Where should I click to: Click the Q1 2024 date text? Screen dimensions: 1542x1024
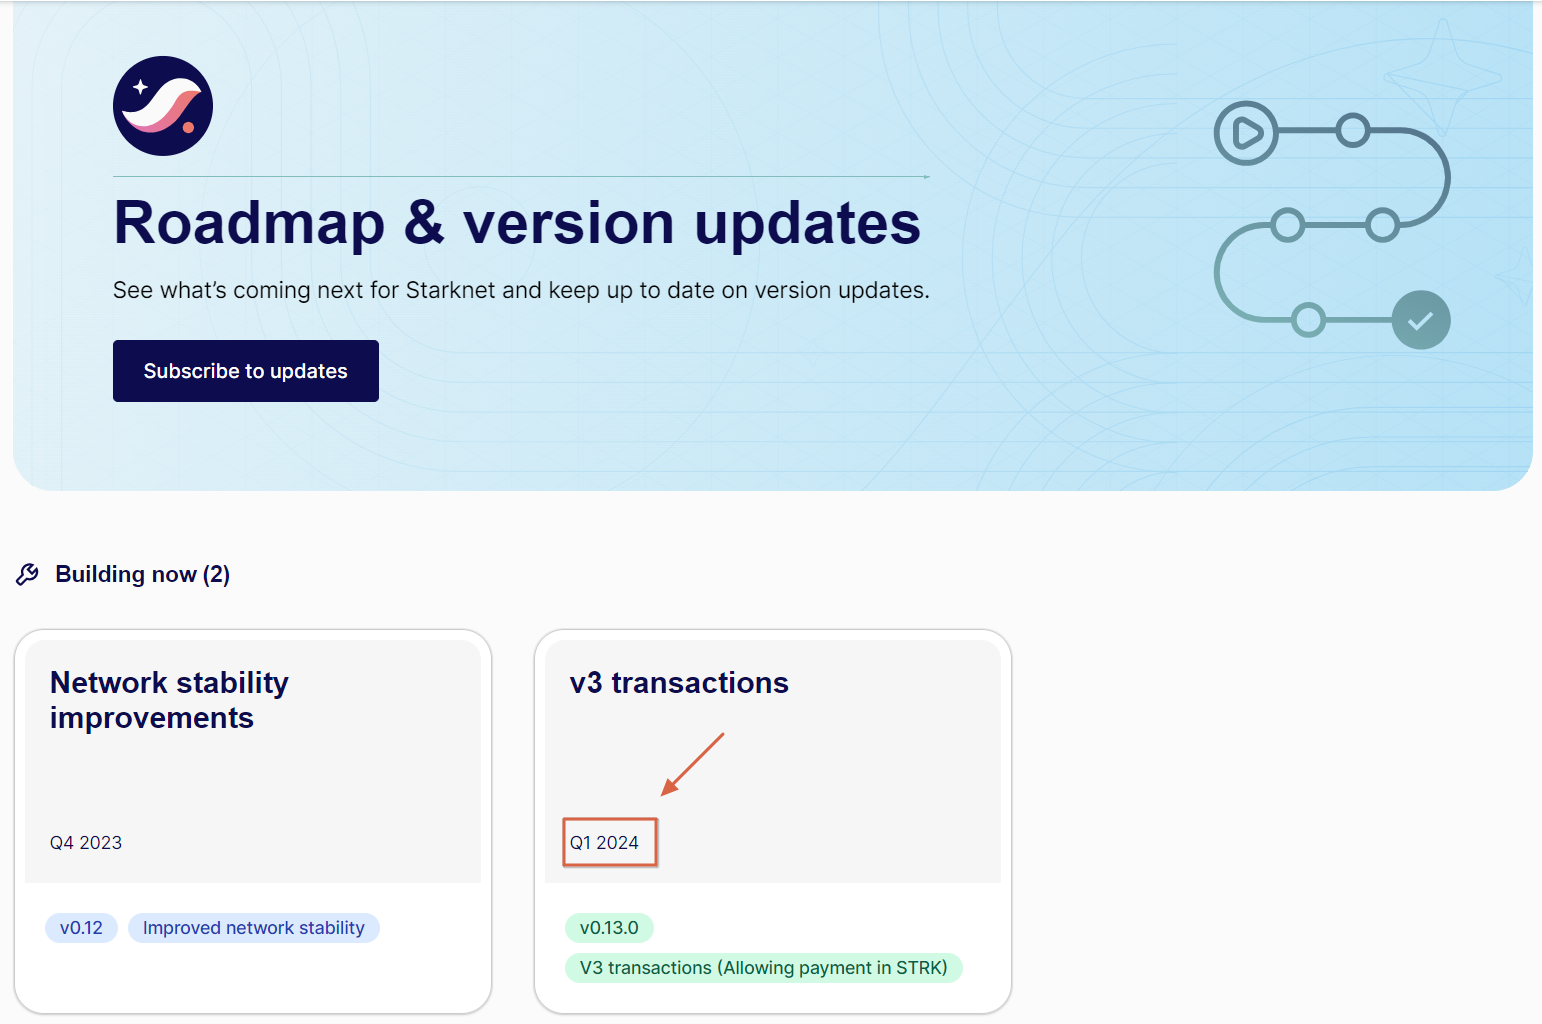point(604,843)
